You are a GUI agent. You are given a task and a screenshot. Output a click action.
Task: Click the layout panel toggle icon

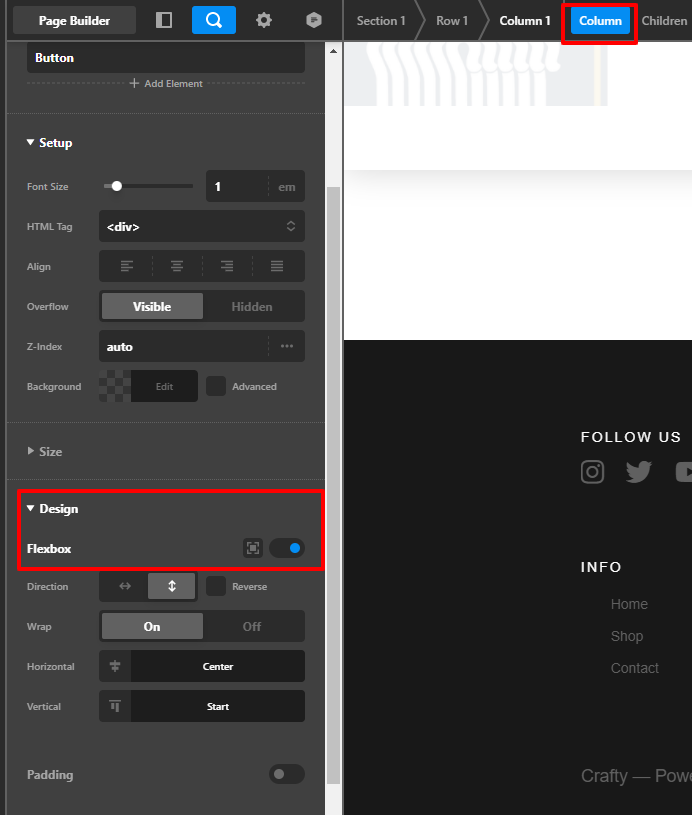tap(164, 20)
